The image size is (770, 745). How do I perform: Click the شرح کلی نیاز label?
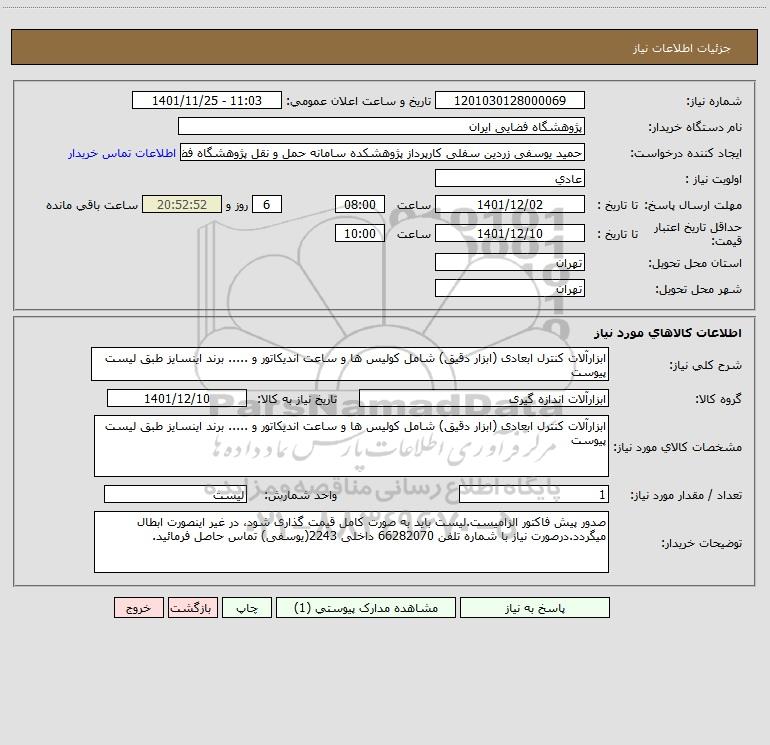(x=706, y=365)
